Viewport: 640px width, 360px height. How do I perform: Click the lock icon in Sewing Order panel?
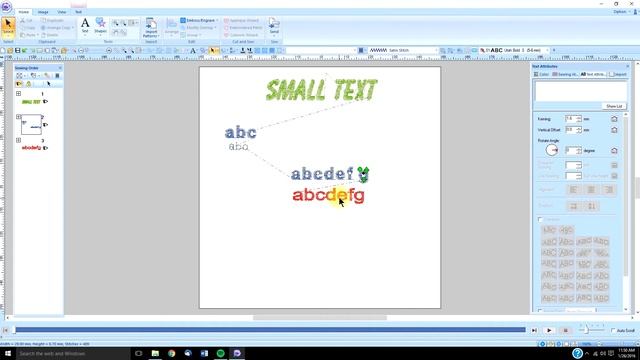(x=29, y=84)
